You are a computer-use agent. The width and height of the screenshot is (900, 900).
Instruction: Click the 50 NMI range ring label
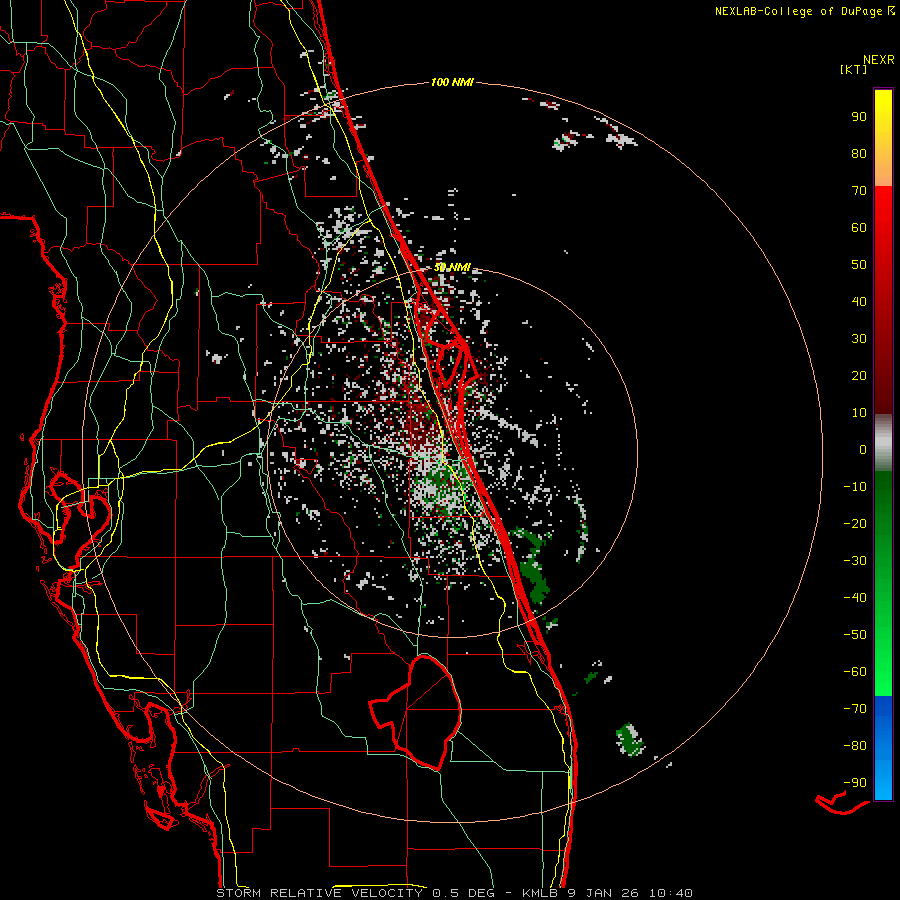[x=452, y=267]
